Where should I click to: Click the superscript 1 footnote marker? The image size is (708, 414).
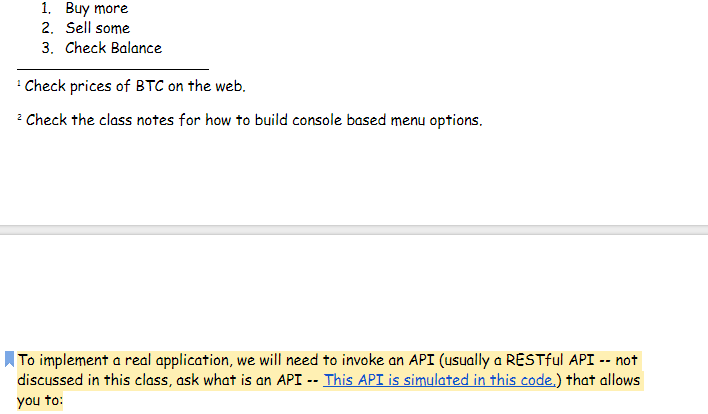coord(19,83)
